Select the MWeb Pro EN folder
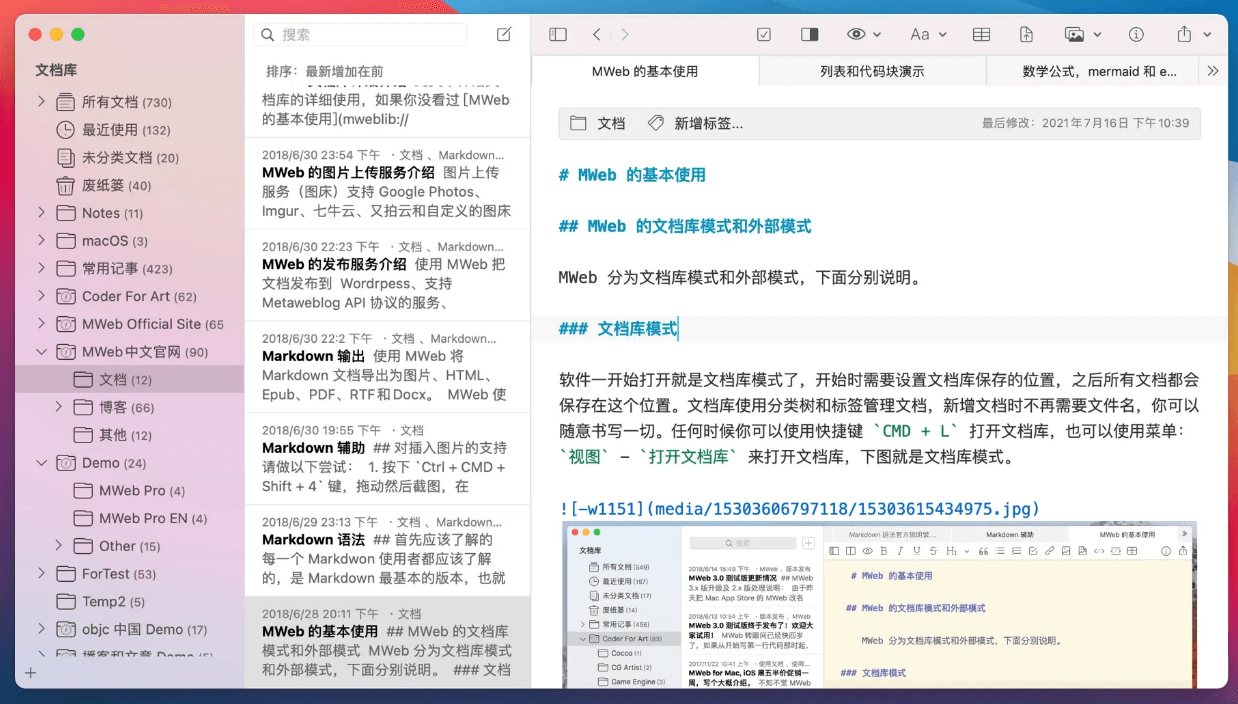The image size is (1238, 704). tap(152, 518)
